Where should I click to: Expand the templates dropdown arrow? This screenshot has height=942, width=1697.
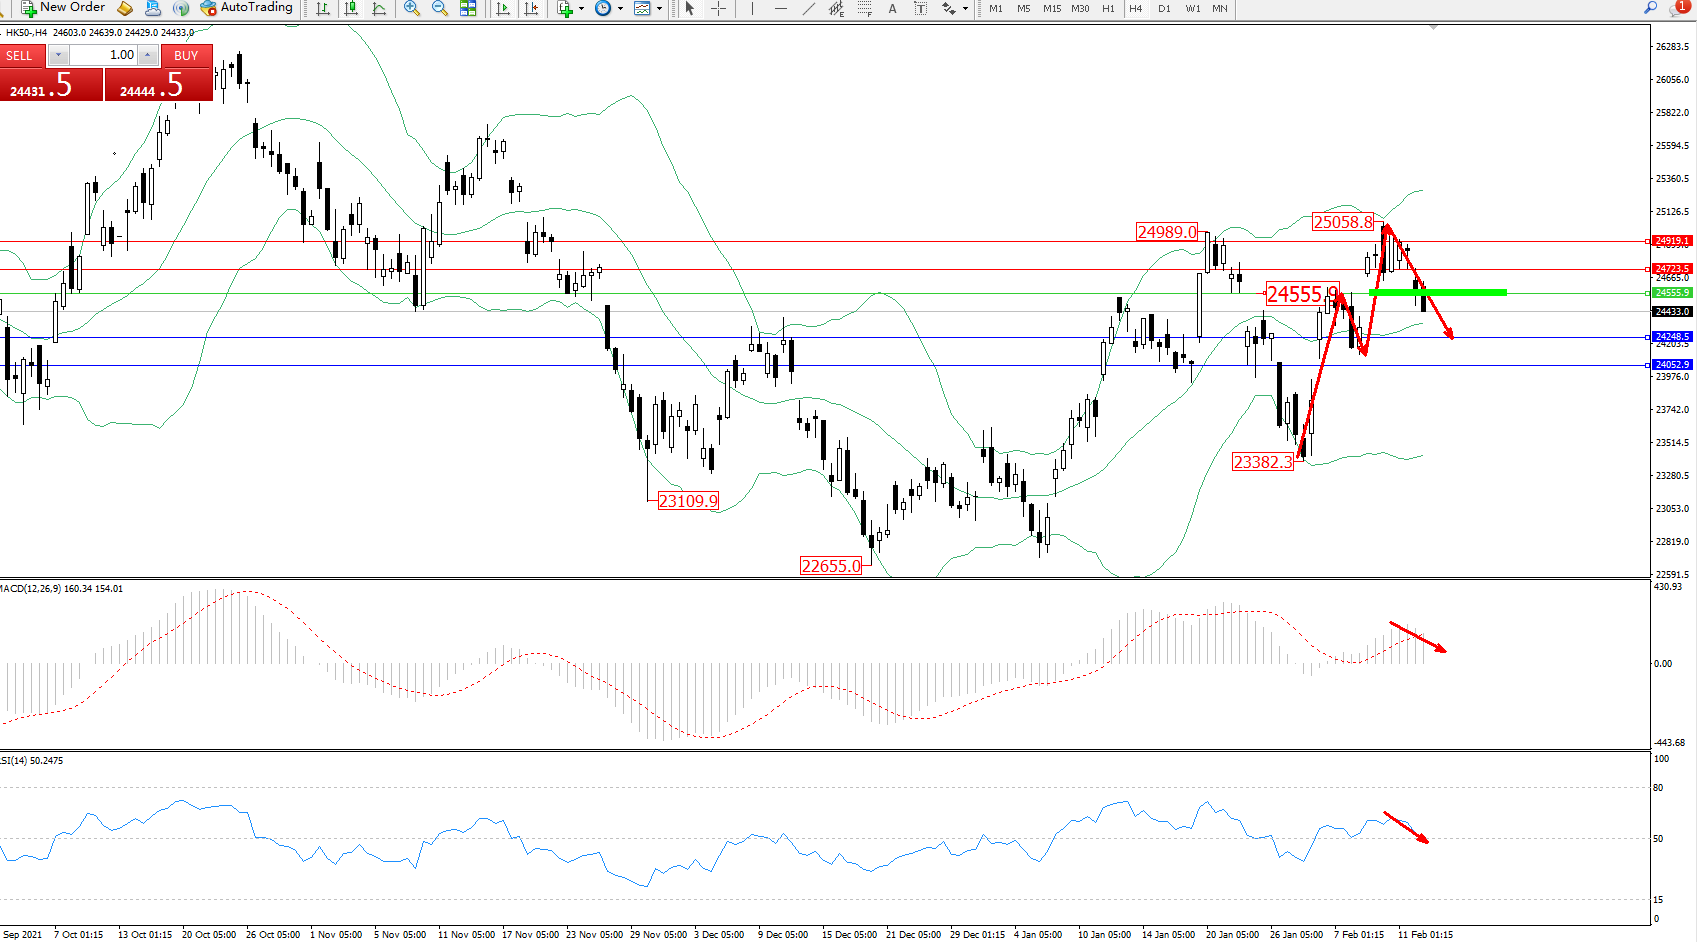pos(659,8)
